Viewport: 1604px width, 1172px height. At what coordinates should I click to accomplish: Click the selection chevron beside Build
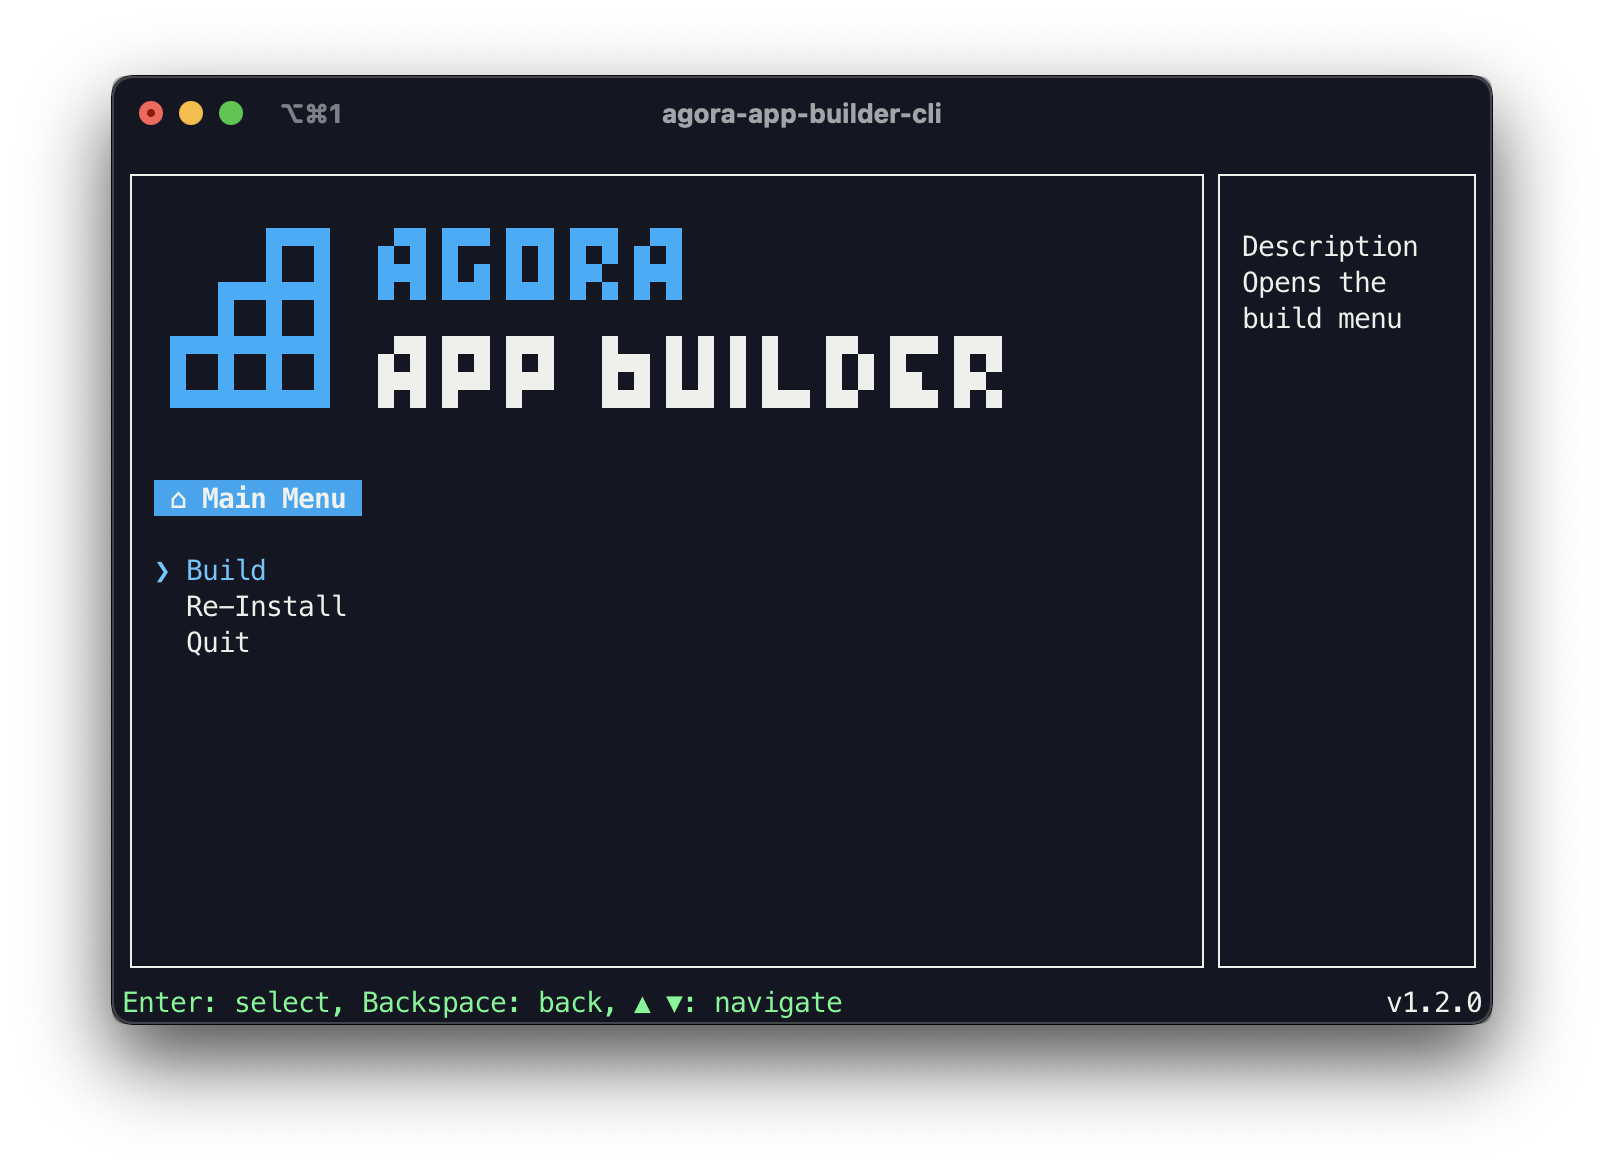tap(162, 571)
